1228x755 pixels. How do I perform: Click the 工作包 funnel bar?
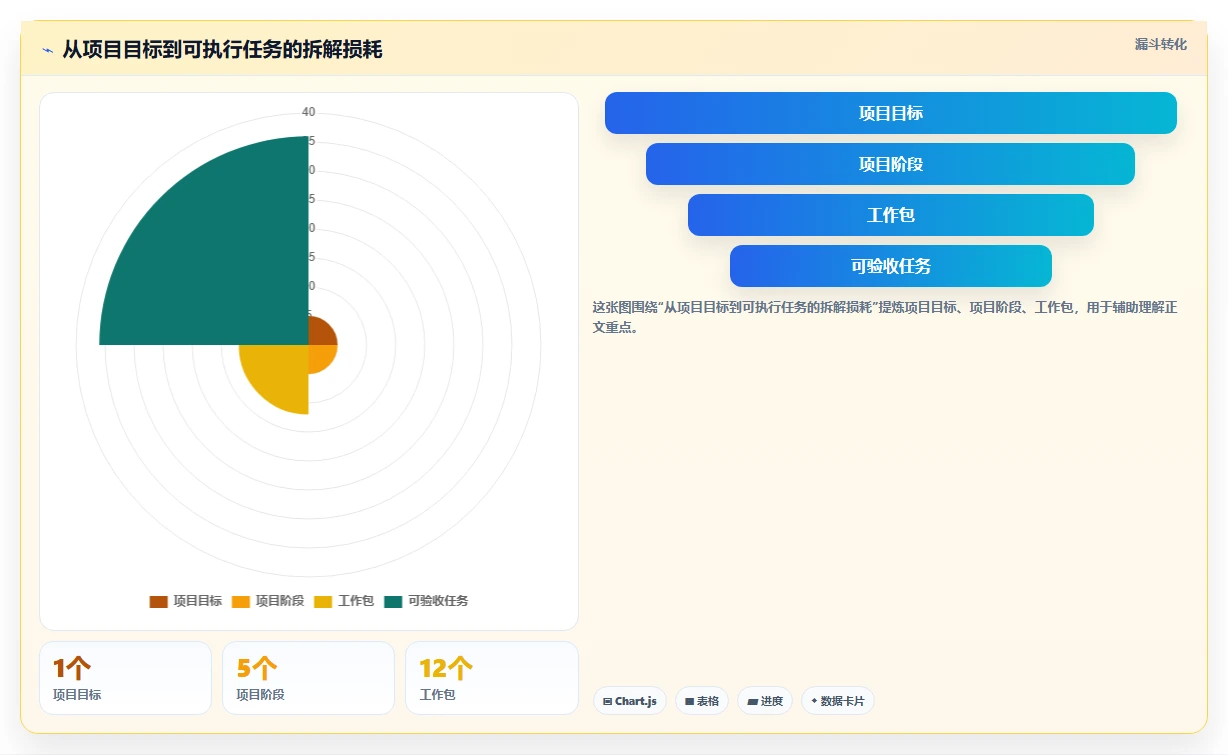(x=891, y=215)
